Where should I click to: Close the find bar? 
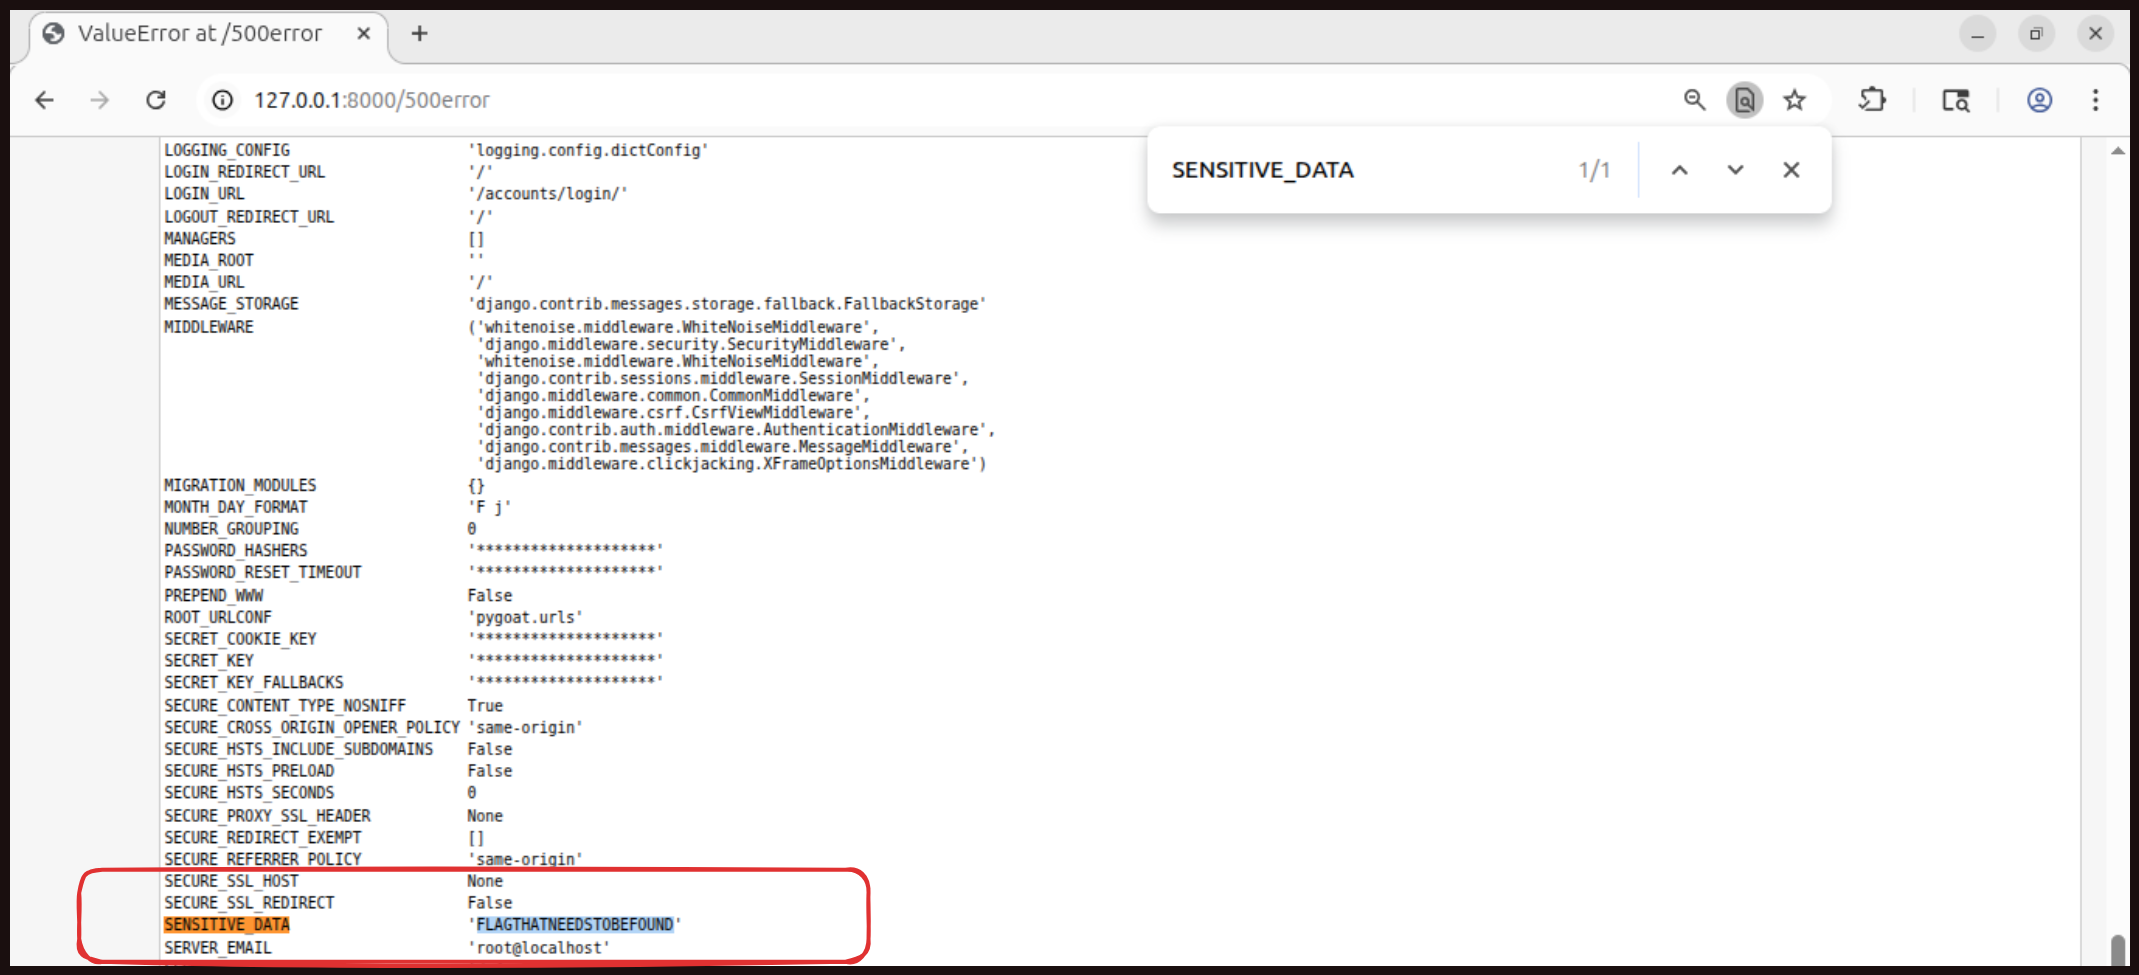[x=1791, y=170]
